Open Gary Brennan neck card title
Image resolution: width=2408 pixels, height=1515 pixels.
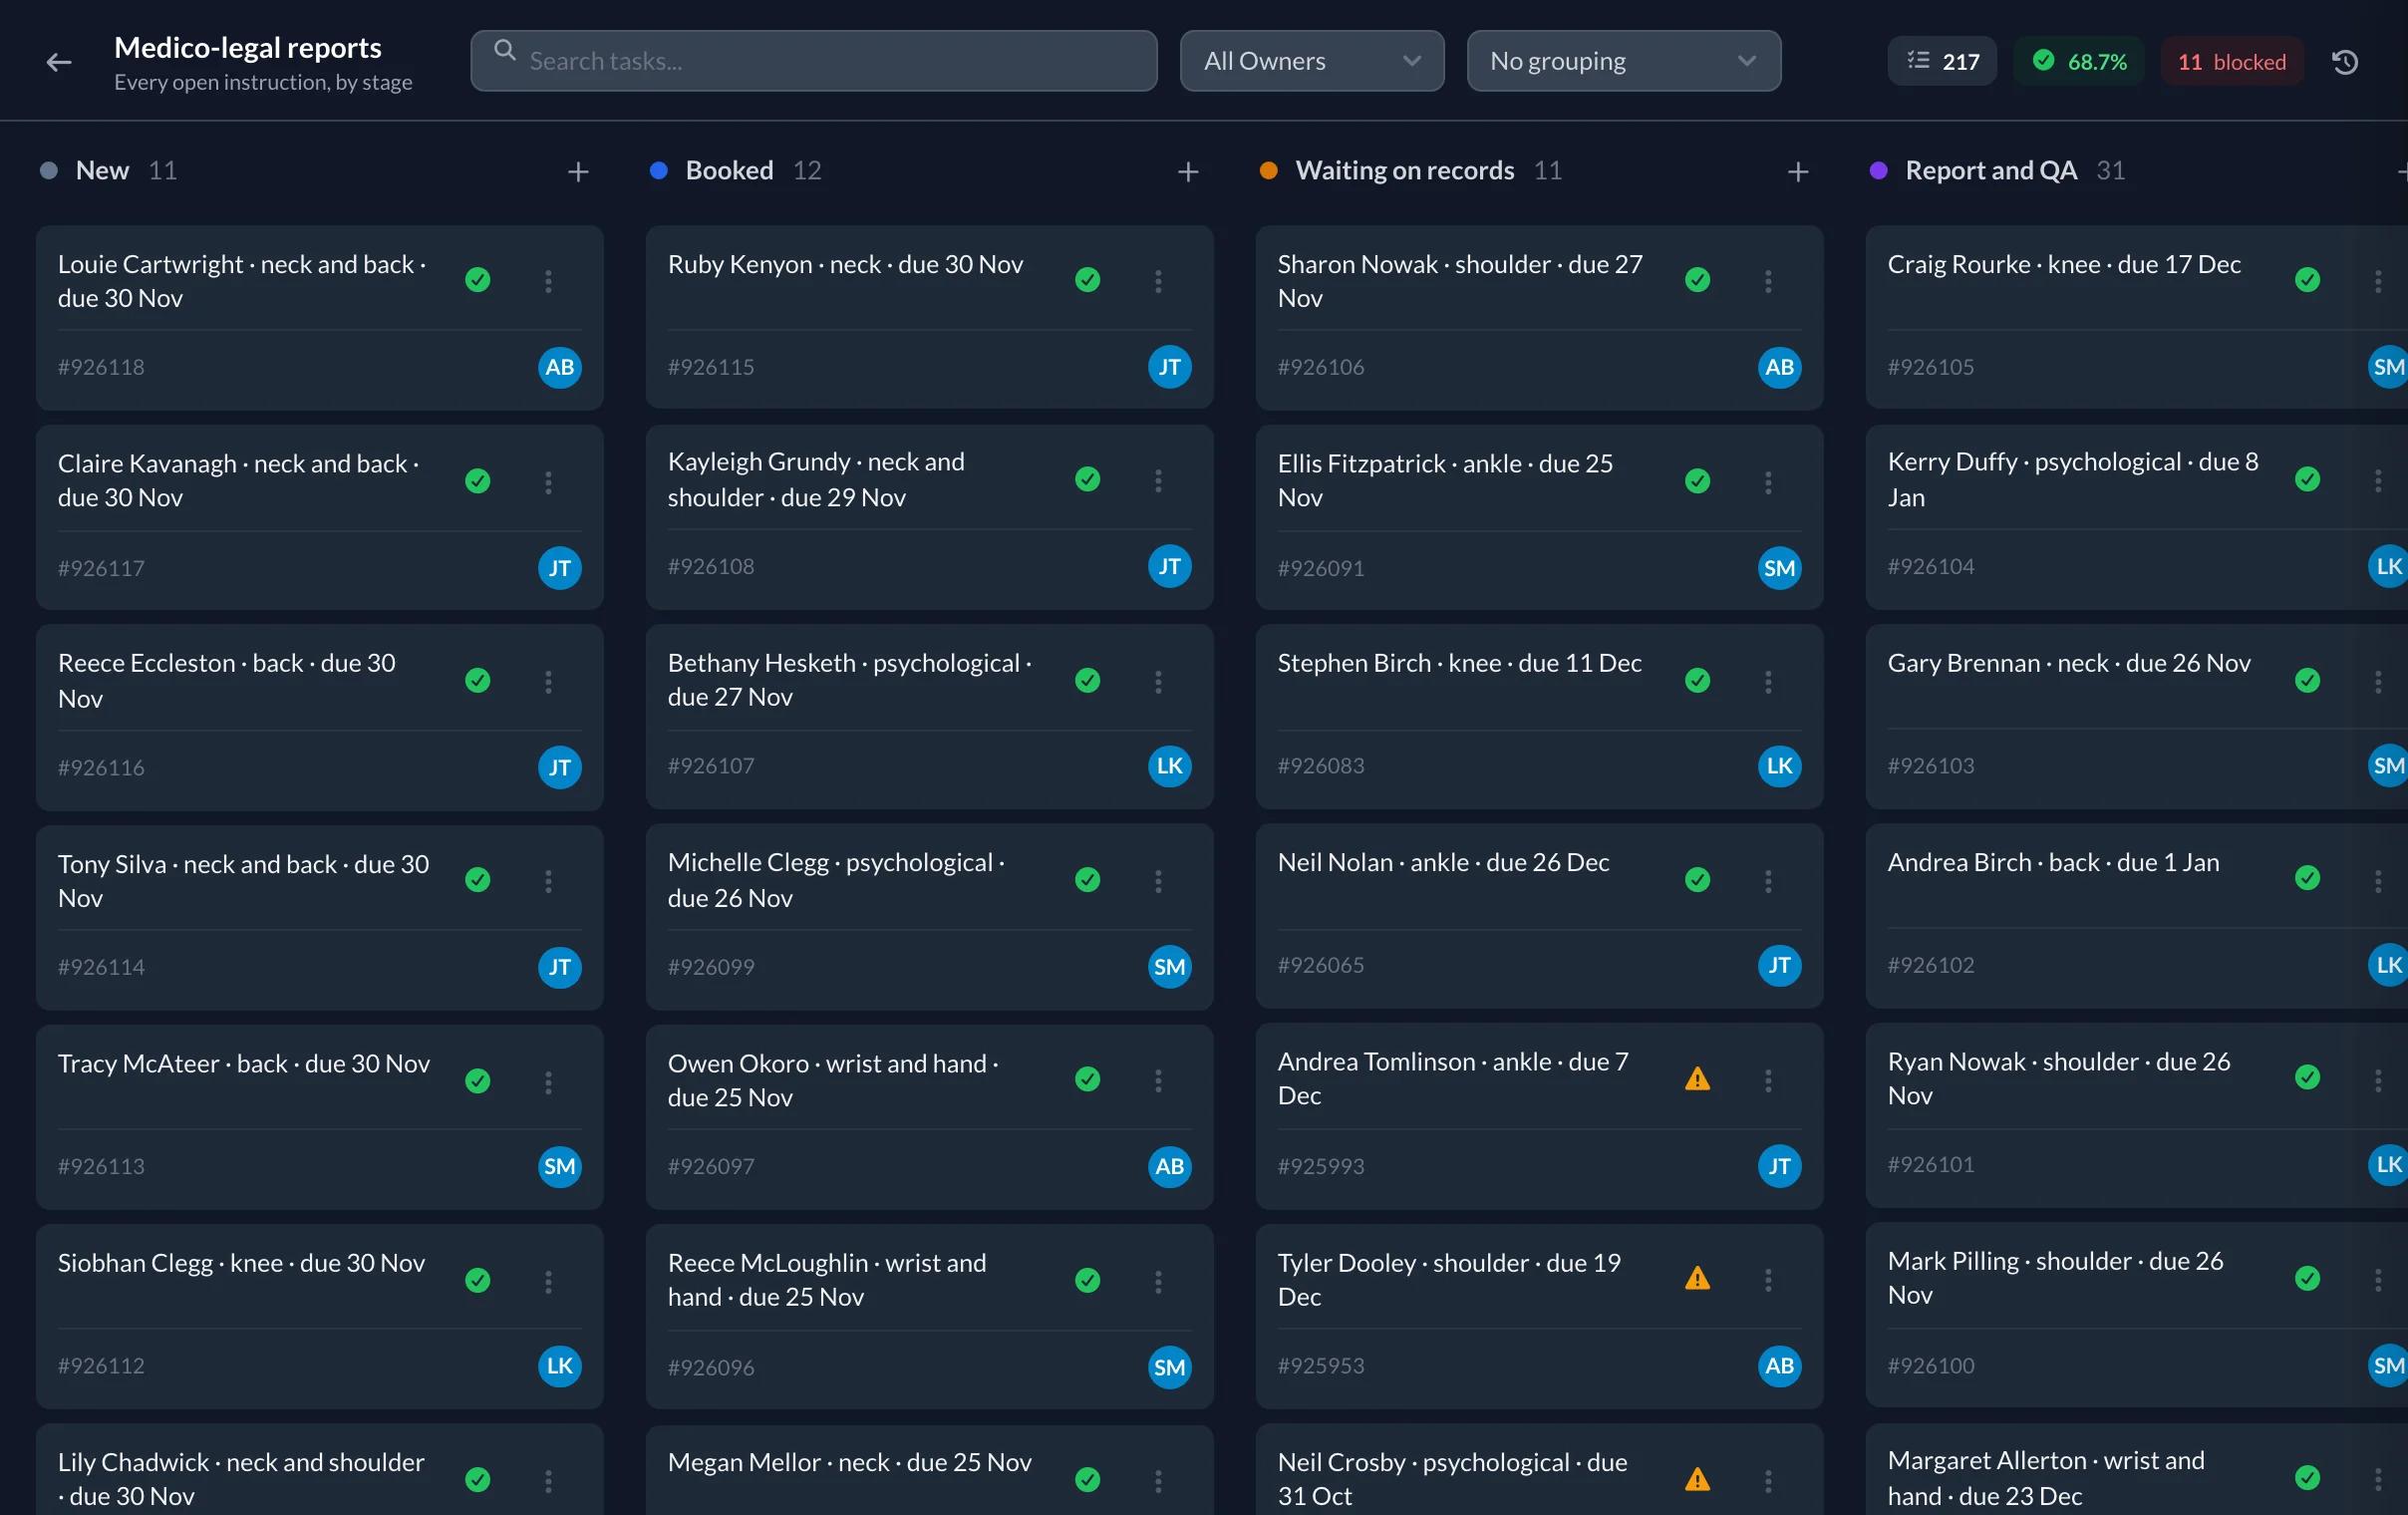[2069, 663]
